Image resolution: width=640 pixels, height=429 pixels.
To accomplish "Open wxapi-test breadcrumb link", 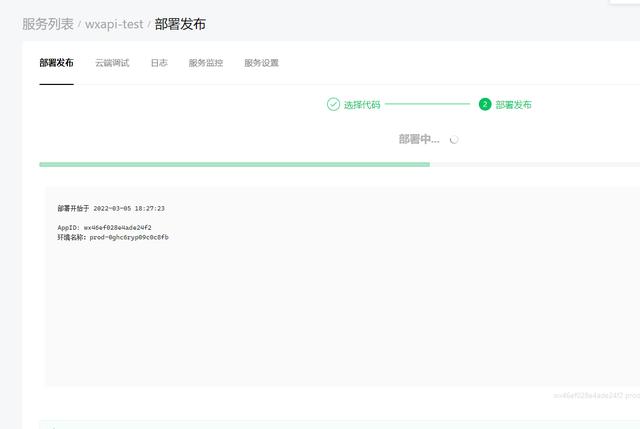I will tap(114, 24).
